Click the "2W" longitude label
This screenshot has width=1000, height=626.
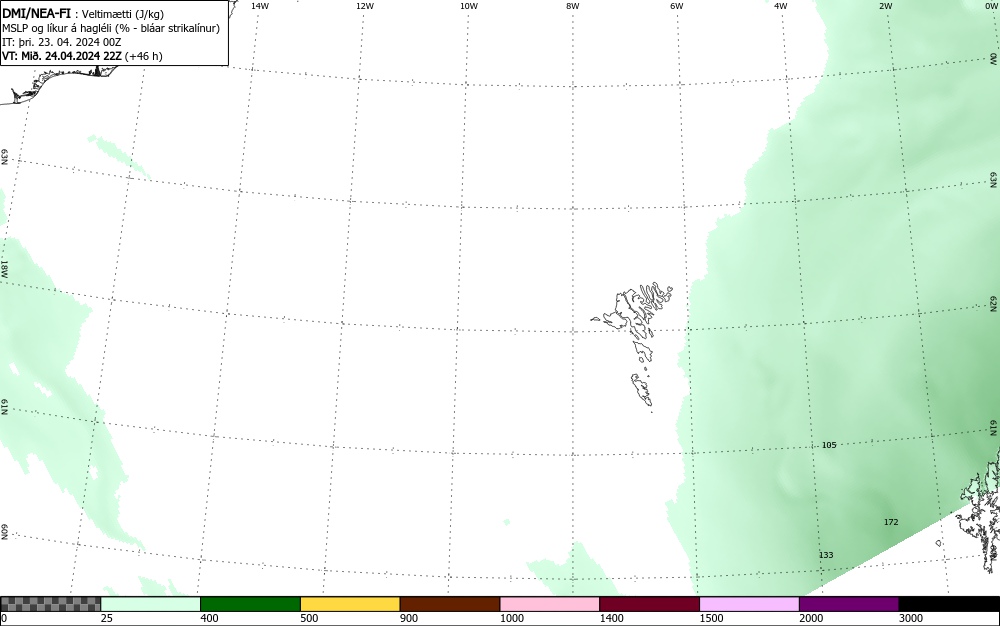point(886,6)
